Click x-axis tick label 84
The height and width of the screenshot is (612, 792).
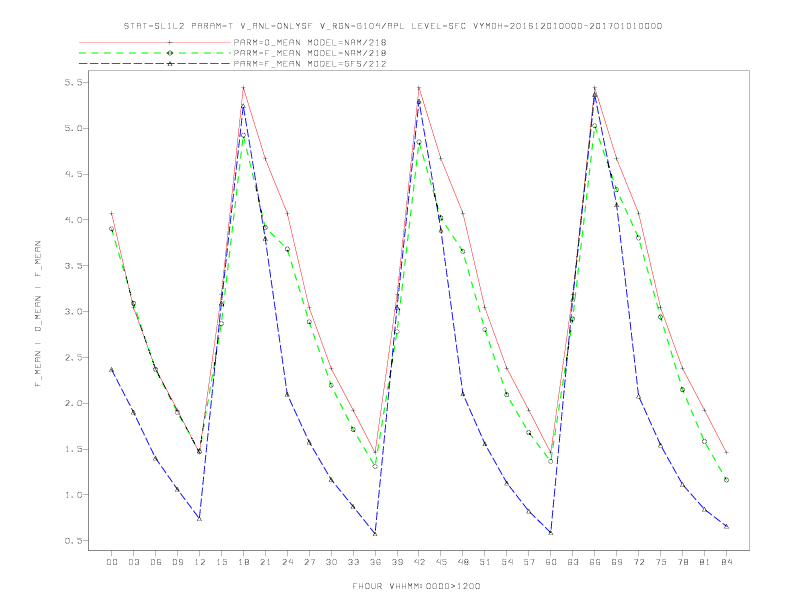727,562
